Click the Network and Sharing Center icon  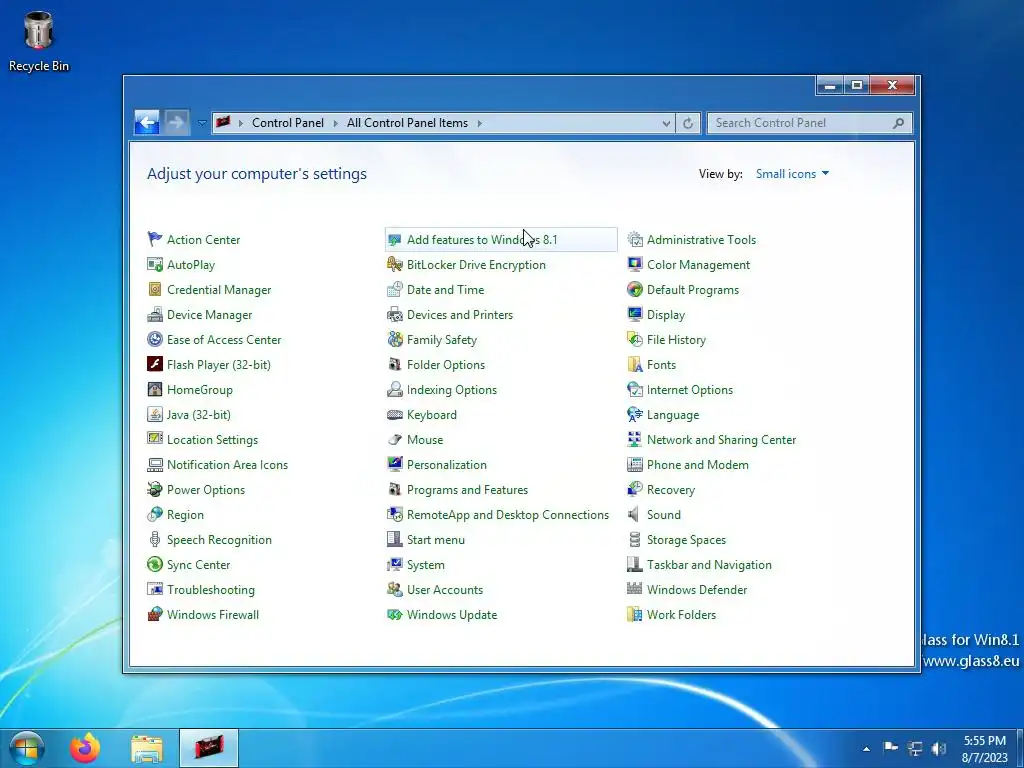pyautogui.click(x=635, y=440)
